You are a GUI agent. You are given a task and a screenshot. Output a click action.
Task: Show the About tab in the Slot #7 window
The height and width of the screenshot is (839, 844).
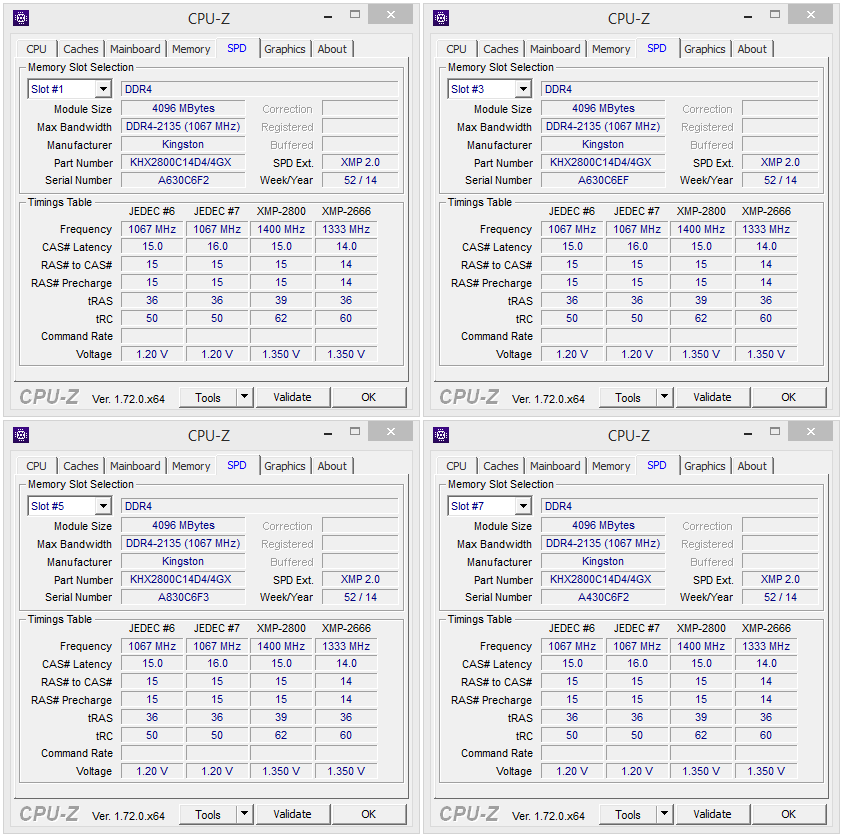752,466
